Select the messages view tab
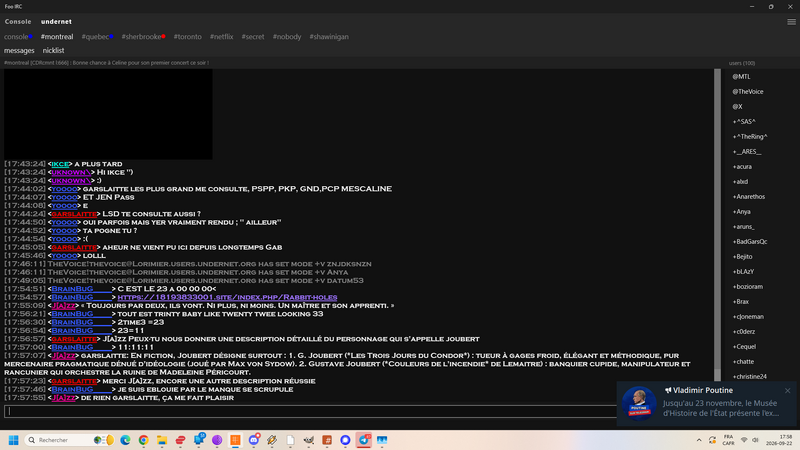 (19, 51)
